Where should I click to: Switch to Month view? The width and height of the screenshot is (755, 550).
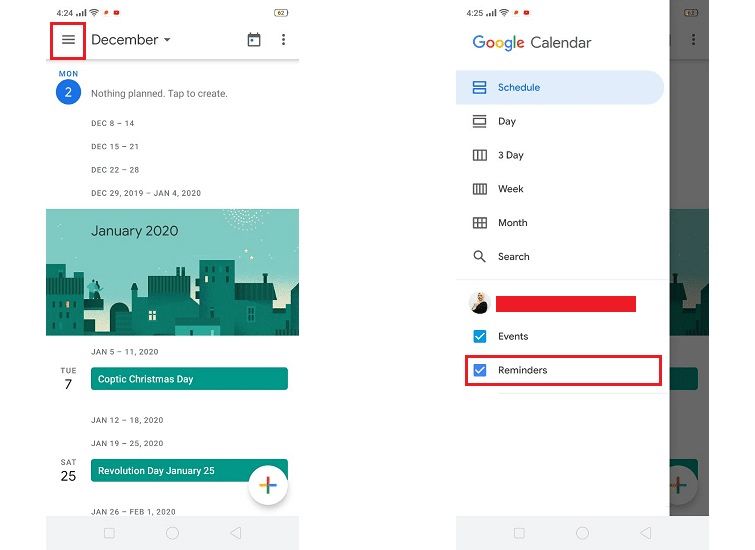click(560, 223)
